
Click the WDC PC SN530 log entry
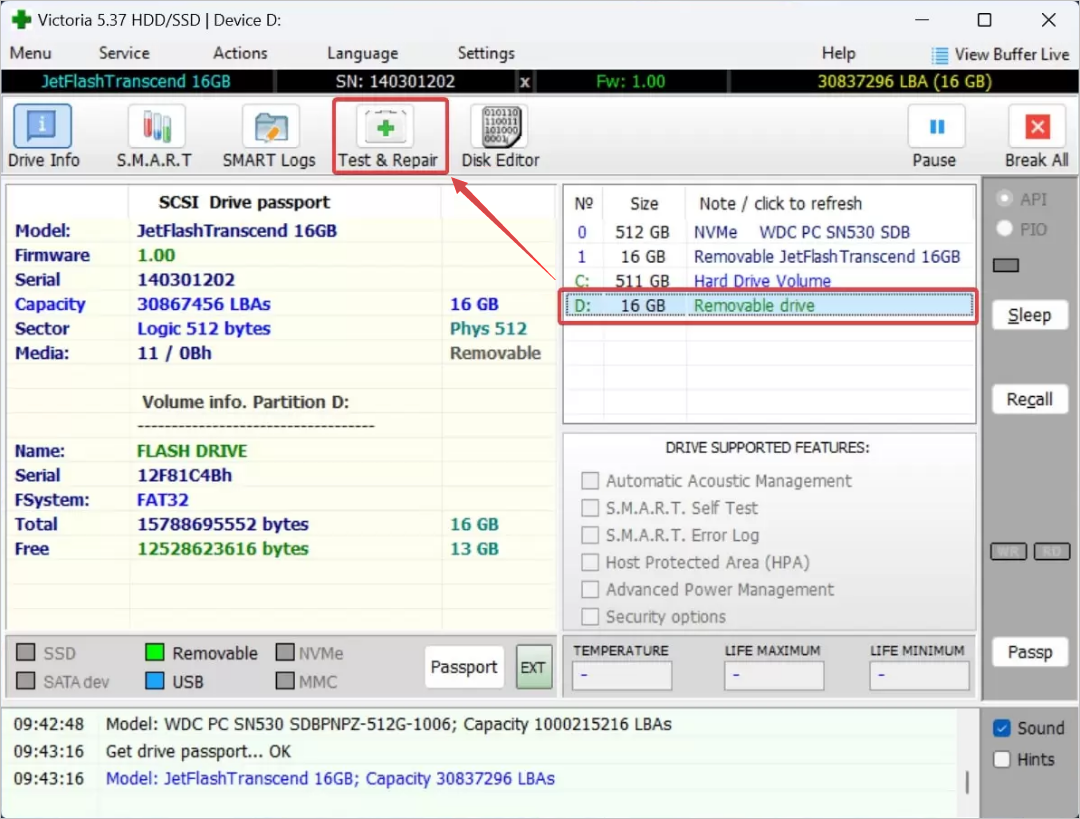pyautogui.click(x=388, y=724)
